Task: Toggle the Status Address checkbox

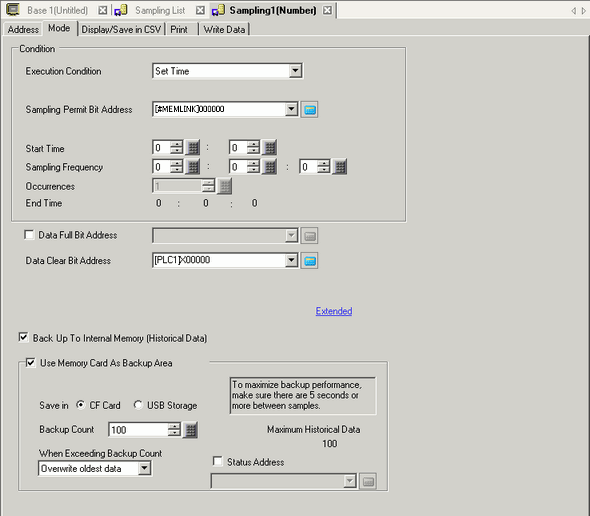Action: 217,461
